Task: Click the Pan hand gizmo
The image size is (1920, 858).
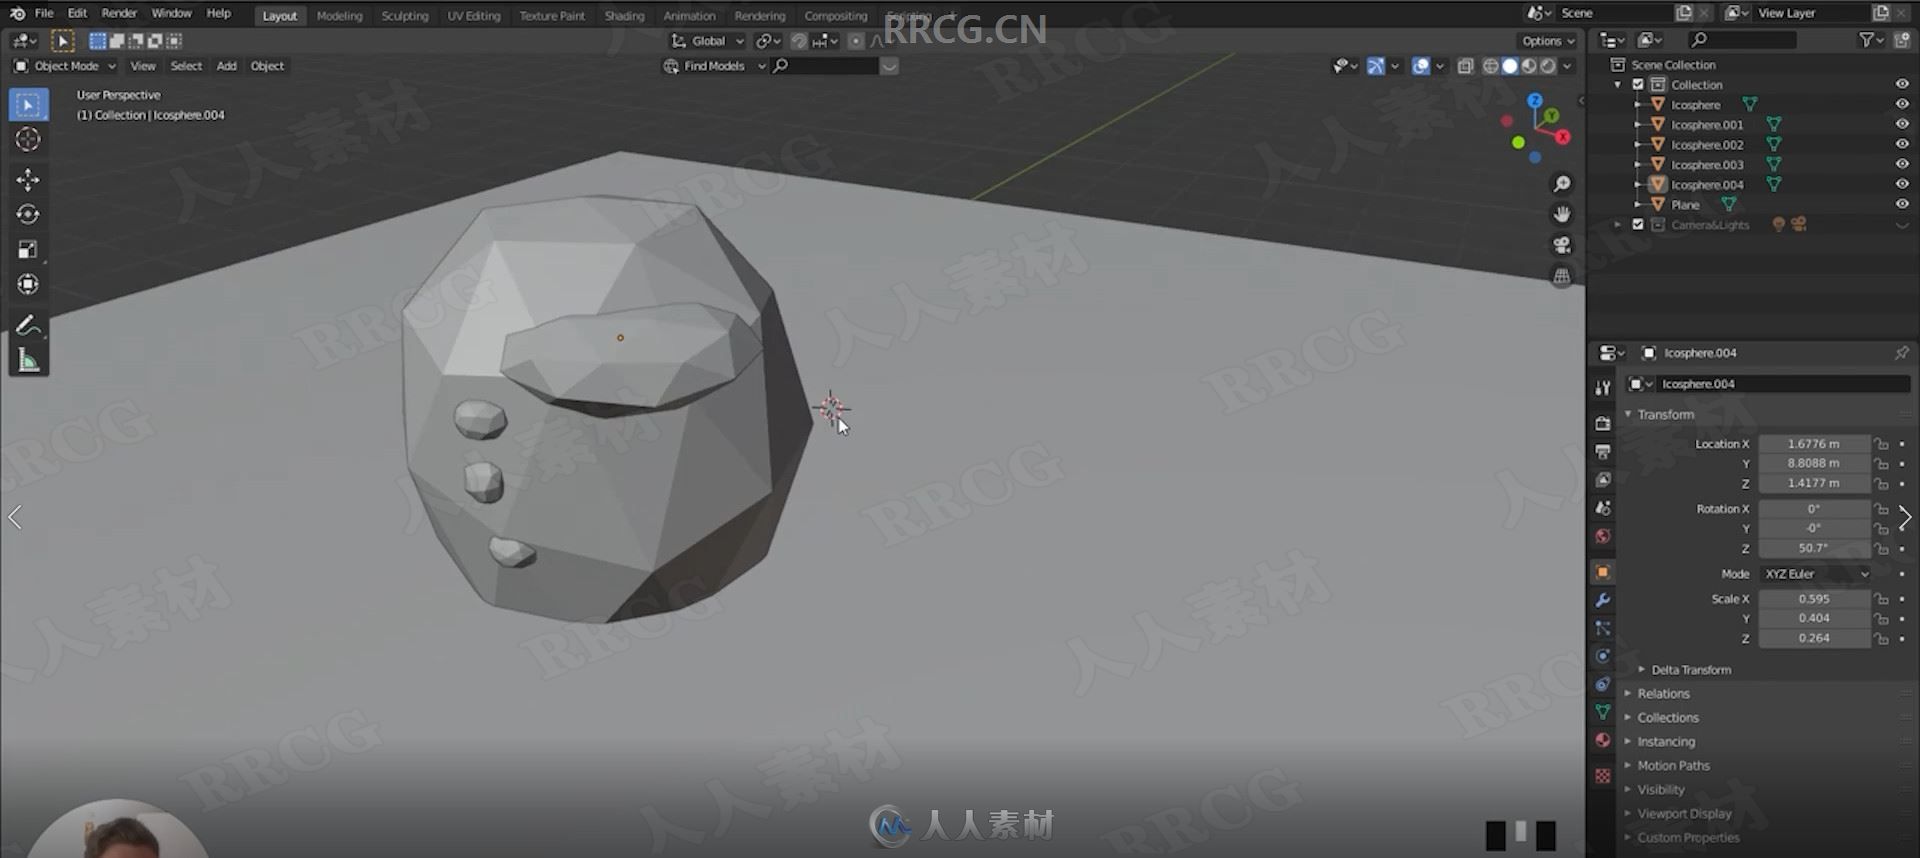Action: 1561,214
